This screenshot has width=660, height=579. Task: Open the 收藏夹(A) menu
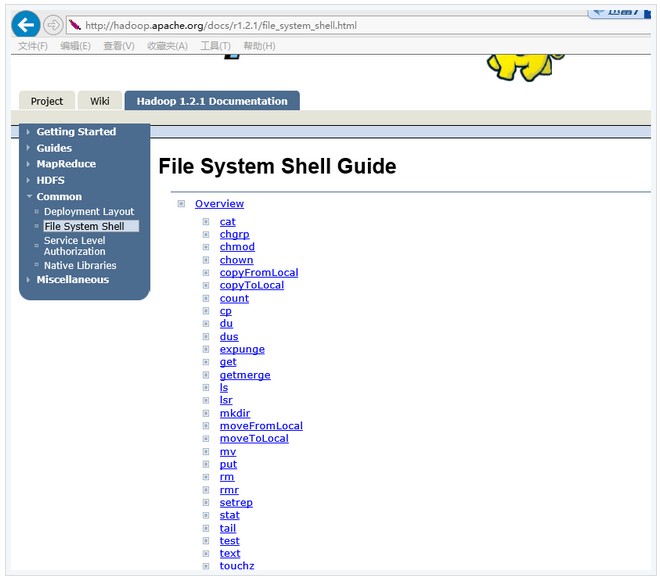167,46
